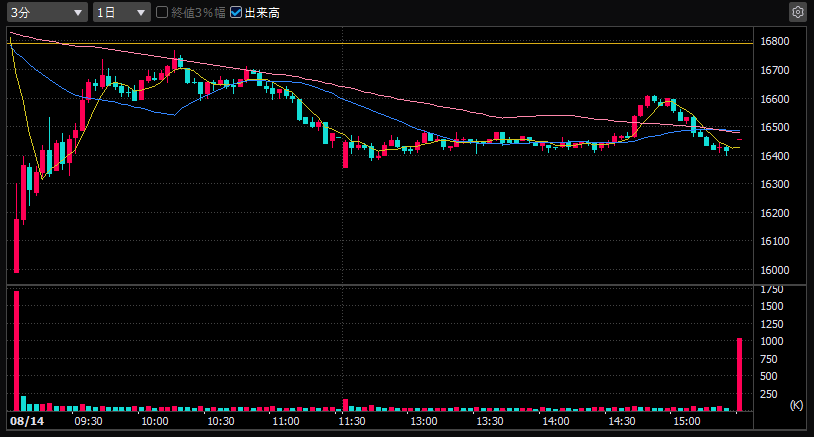Click the 16600 price axis label

point(775,99)
